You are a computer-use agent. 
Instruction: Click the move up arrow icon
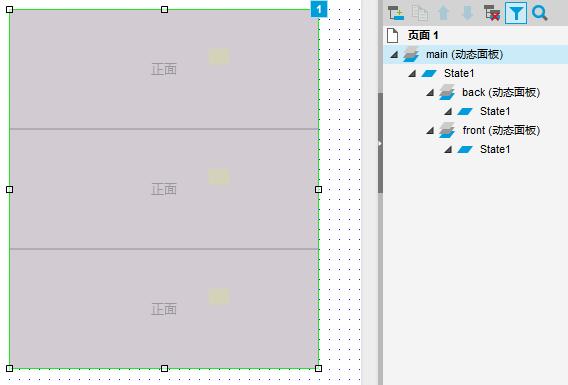(443, 13)
